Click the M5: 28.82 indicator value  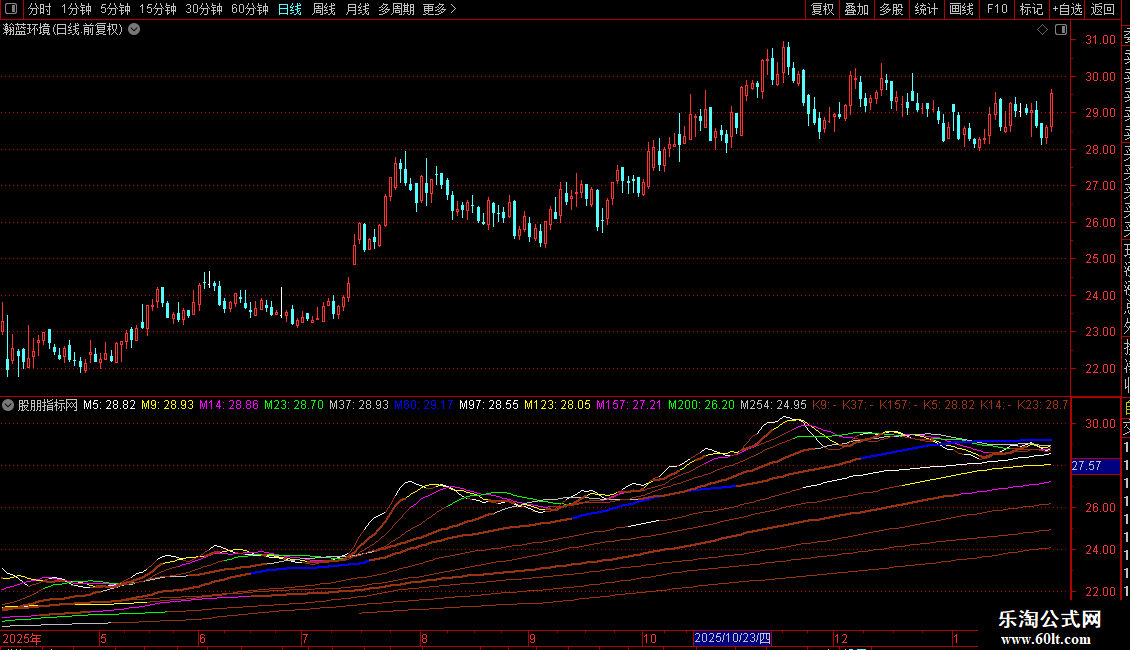point(110,405)
